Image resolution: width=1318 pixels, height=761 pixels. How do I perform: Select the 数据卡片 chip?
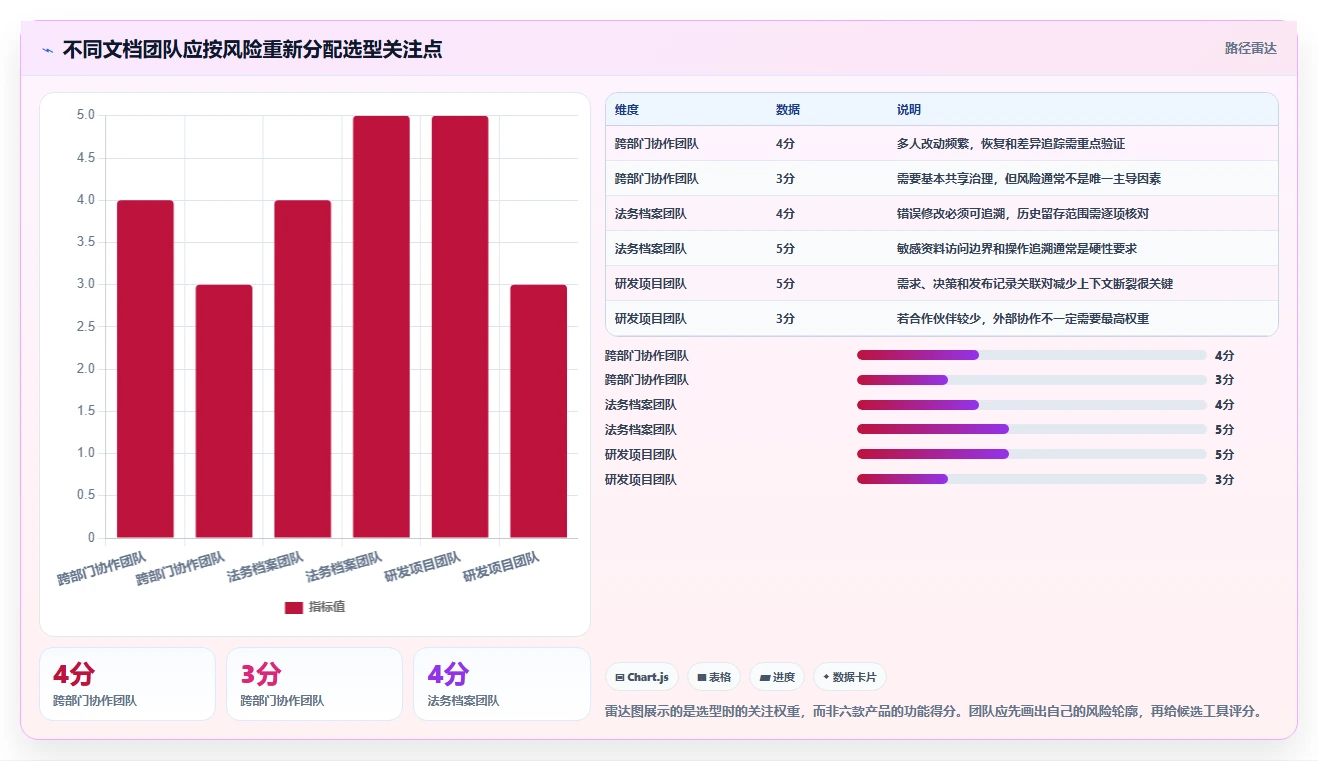[850, 677]
